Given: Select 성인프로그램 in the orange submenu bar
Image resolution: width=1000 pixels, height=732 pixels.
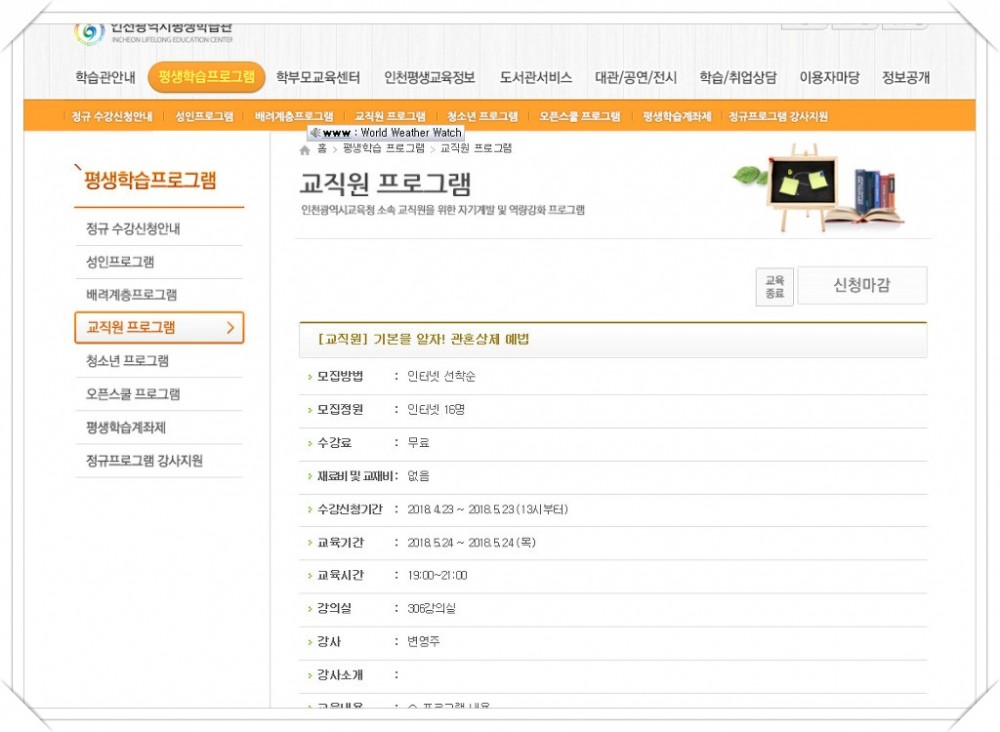Looking at the screenshot, I should coord(204,116).
